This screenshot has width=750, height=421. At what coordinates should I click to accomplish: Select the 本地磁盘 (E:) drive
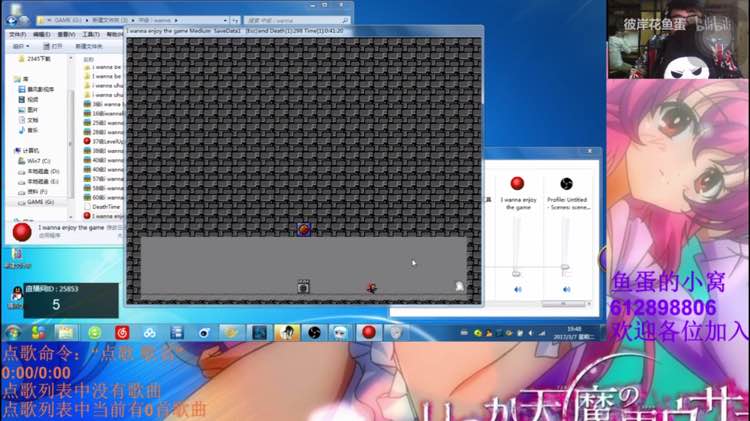click(x=38, y=182)
